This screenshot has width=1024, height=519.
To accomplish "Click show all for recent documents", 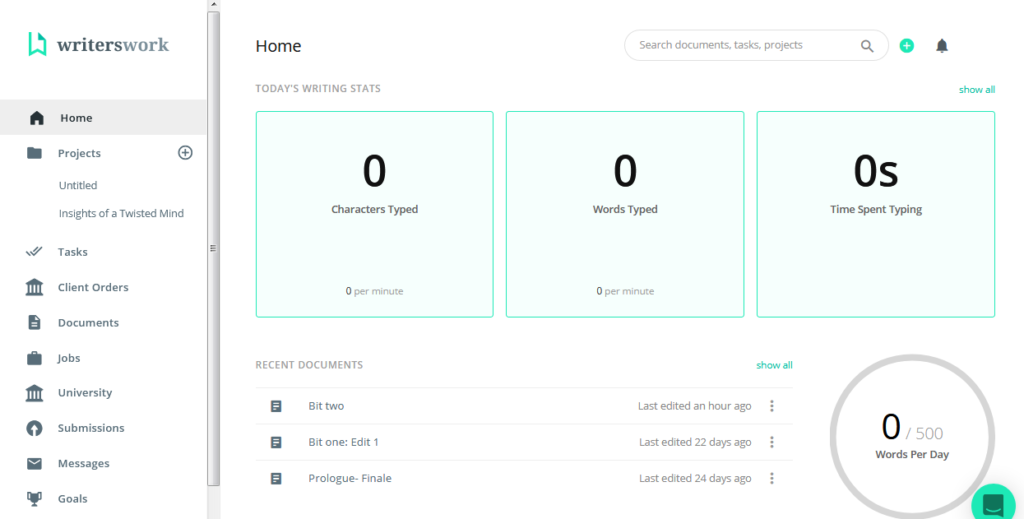I will click(x=775, y=365).
